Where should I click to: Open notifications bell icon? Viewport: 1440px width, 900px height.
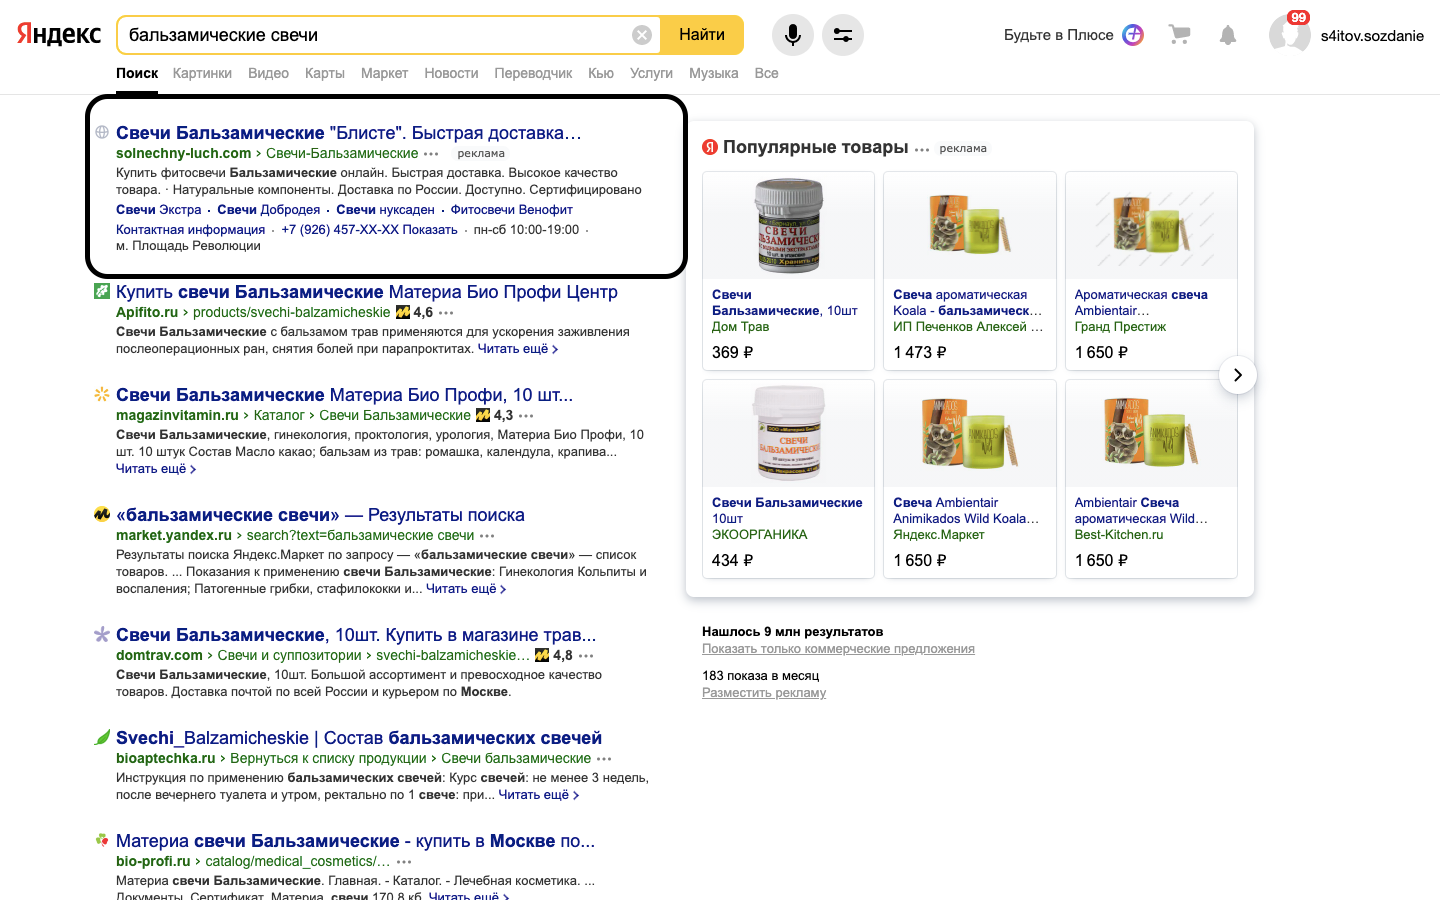[x=1228, y=35]
